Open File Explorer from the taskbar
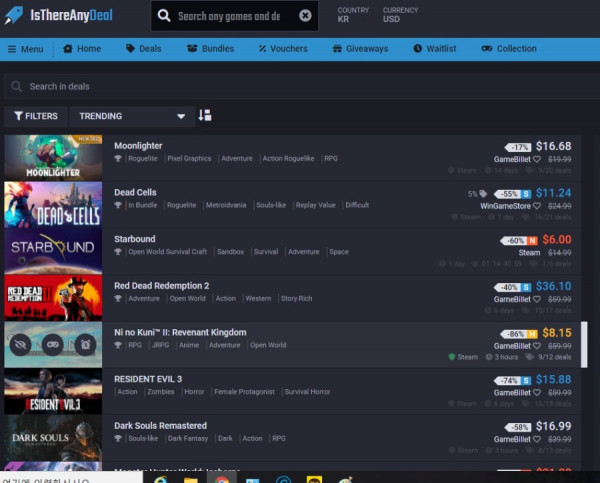The image size is (600, 483). pos(191,479)
